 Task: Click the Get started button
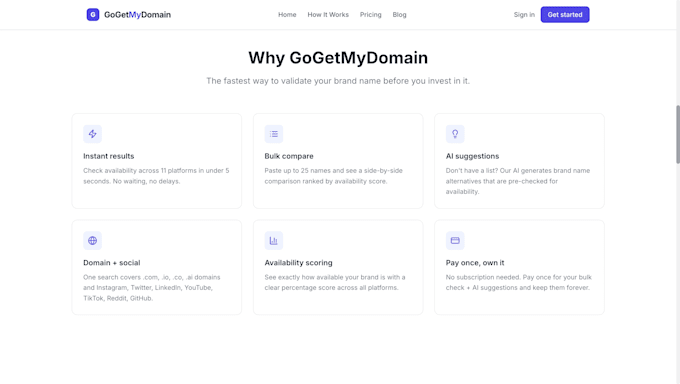[565, 15]
